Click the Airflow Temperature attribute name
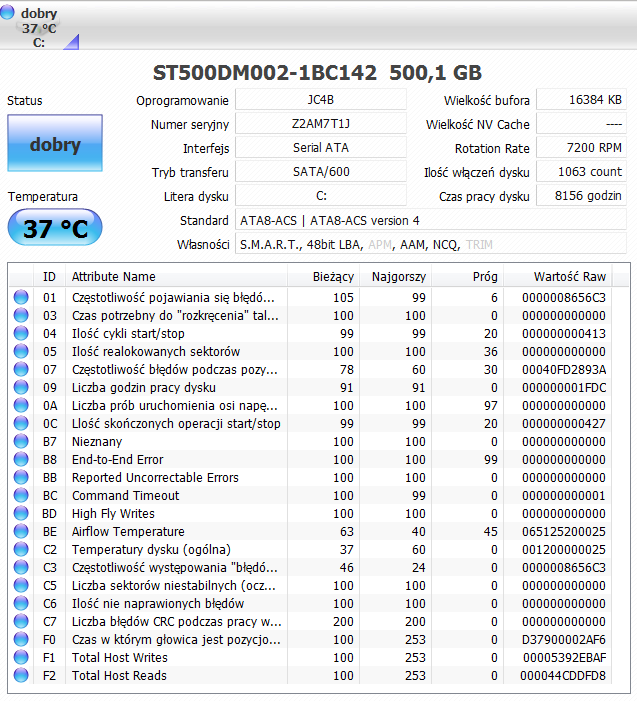637x701 pixels. 128,532
